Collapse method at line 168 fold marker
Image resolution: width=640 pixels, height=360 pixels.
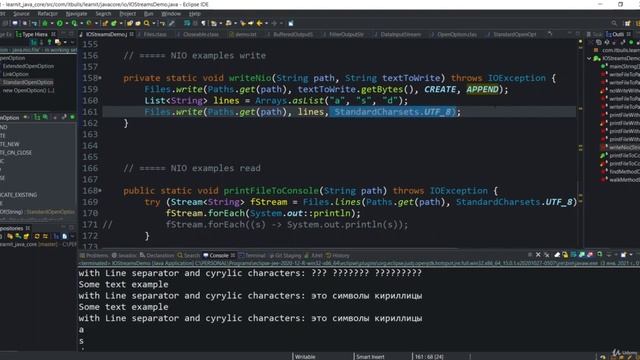100,191
